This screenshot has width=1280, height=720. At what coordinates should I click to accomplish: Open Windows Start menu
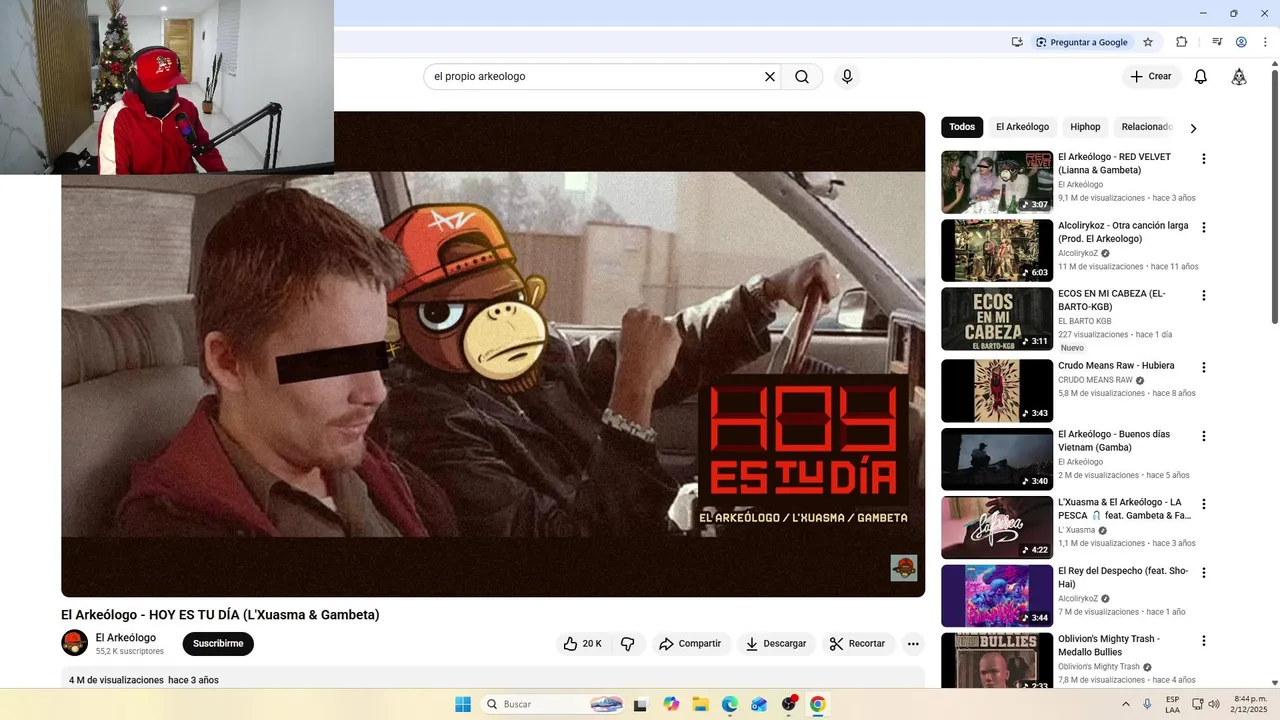pos(463,704)
